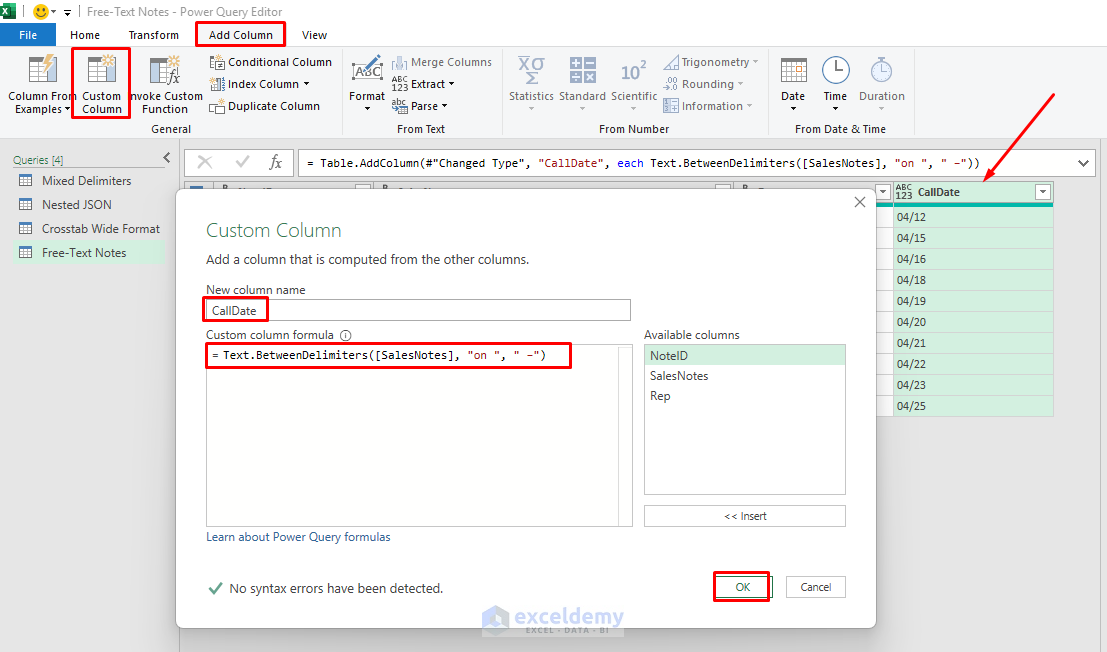Open CallDate column filter dropdown
Screen dimensions: 1107x652
tap(1043, 192)
